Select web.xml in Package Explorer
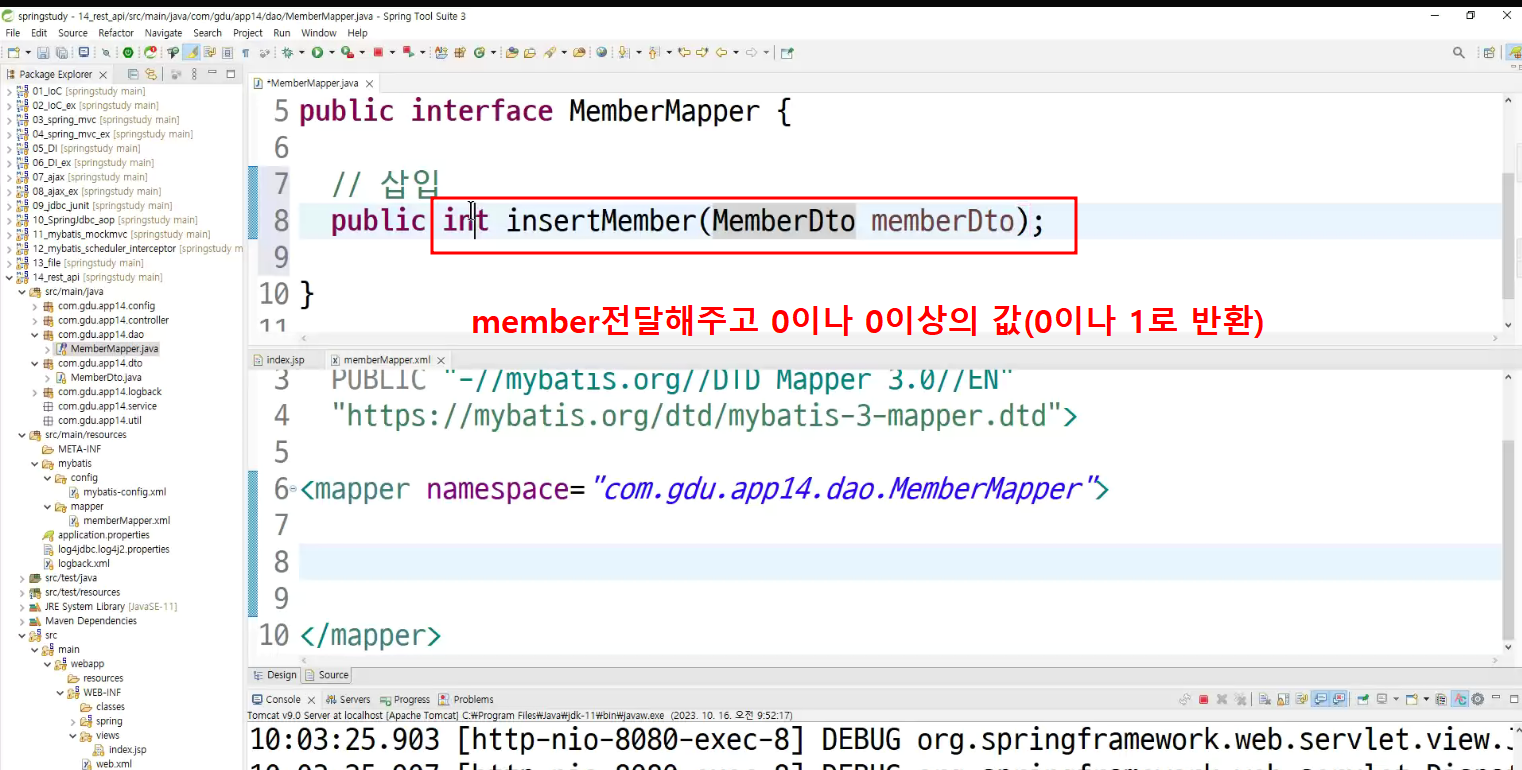The height and width of the screenshot is (770, 1522). coord(105,764)
